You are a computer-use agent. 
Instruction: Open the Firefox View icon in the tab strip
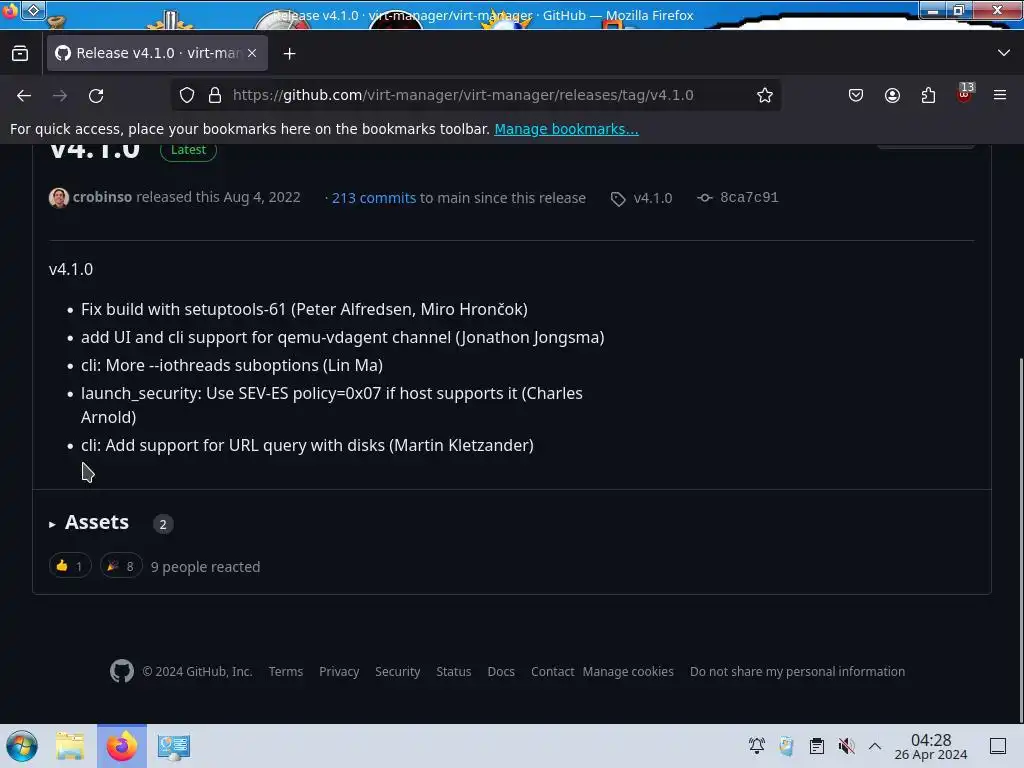pyautogui.click(x=20, y=53)
